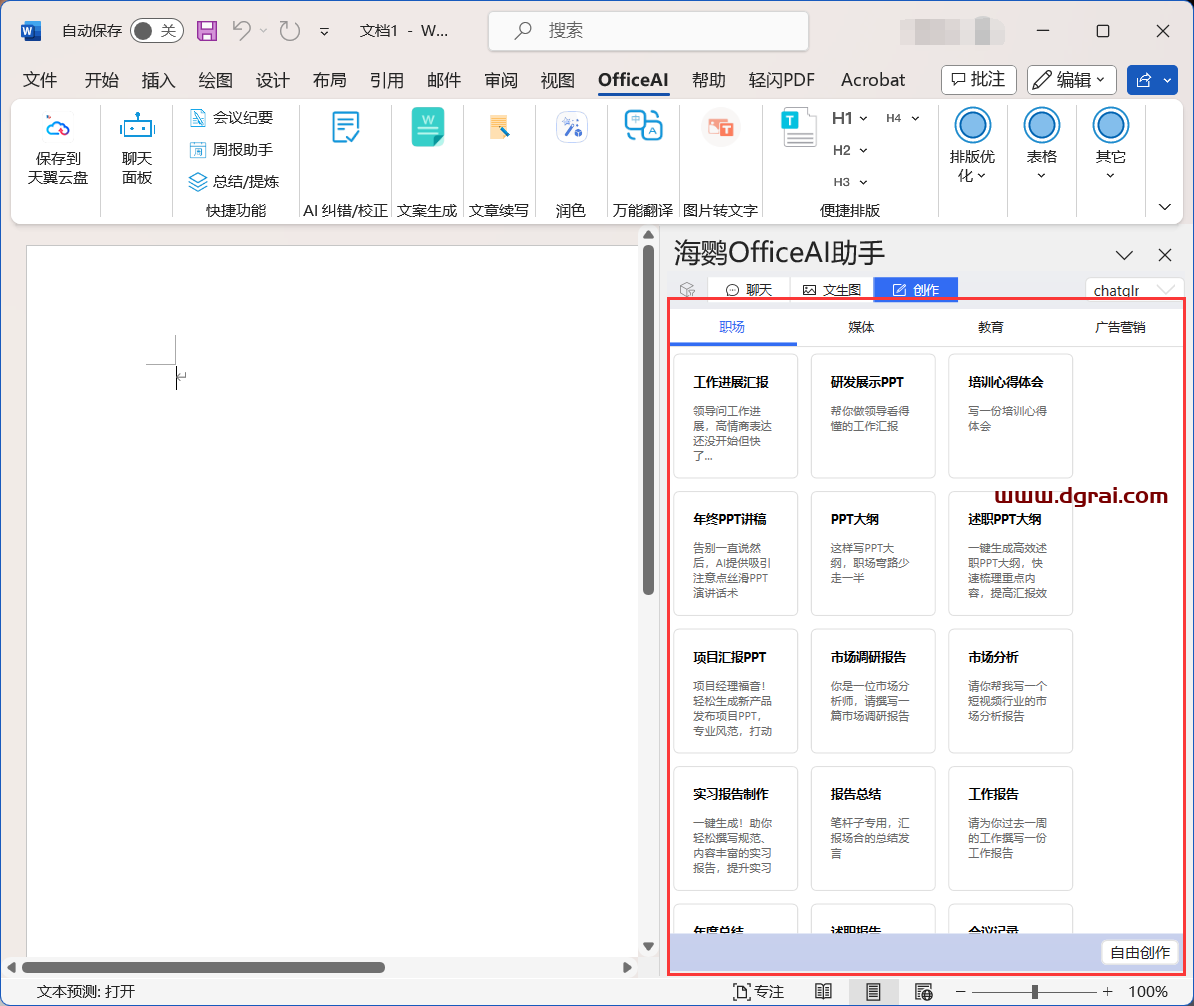The image size is (1194, 1006).
Task: Switch to Read Mode view icon
Action: (823, 992)
